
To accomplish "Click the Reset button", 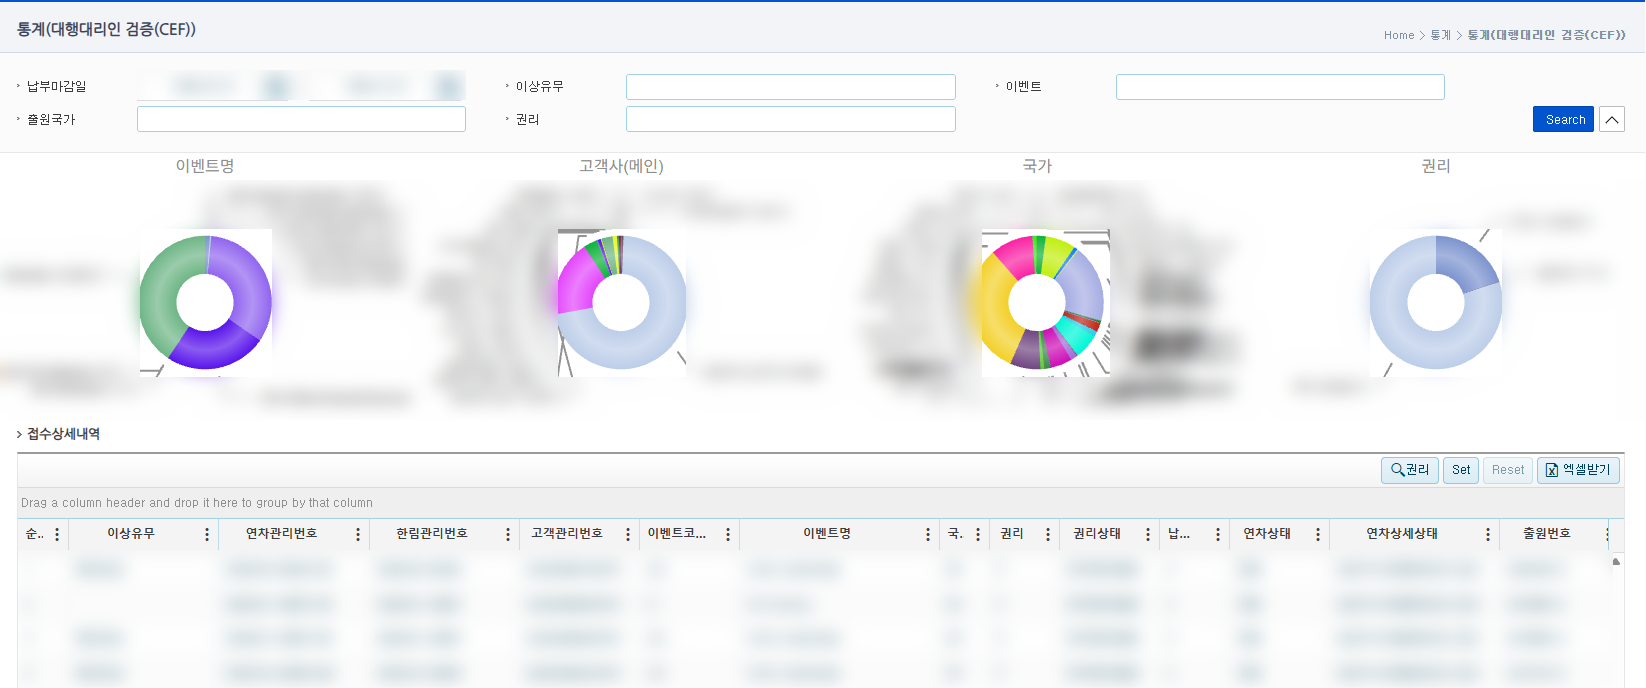I will click(1508, 470).
